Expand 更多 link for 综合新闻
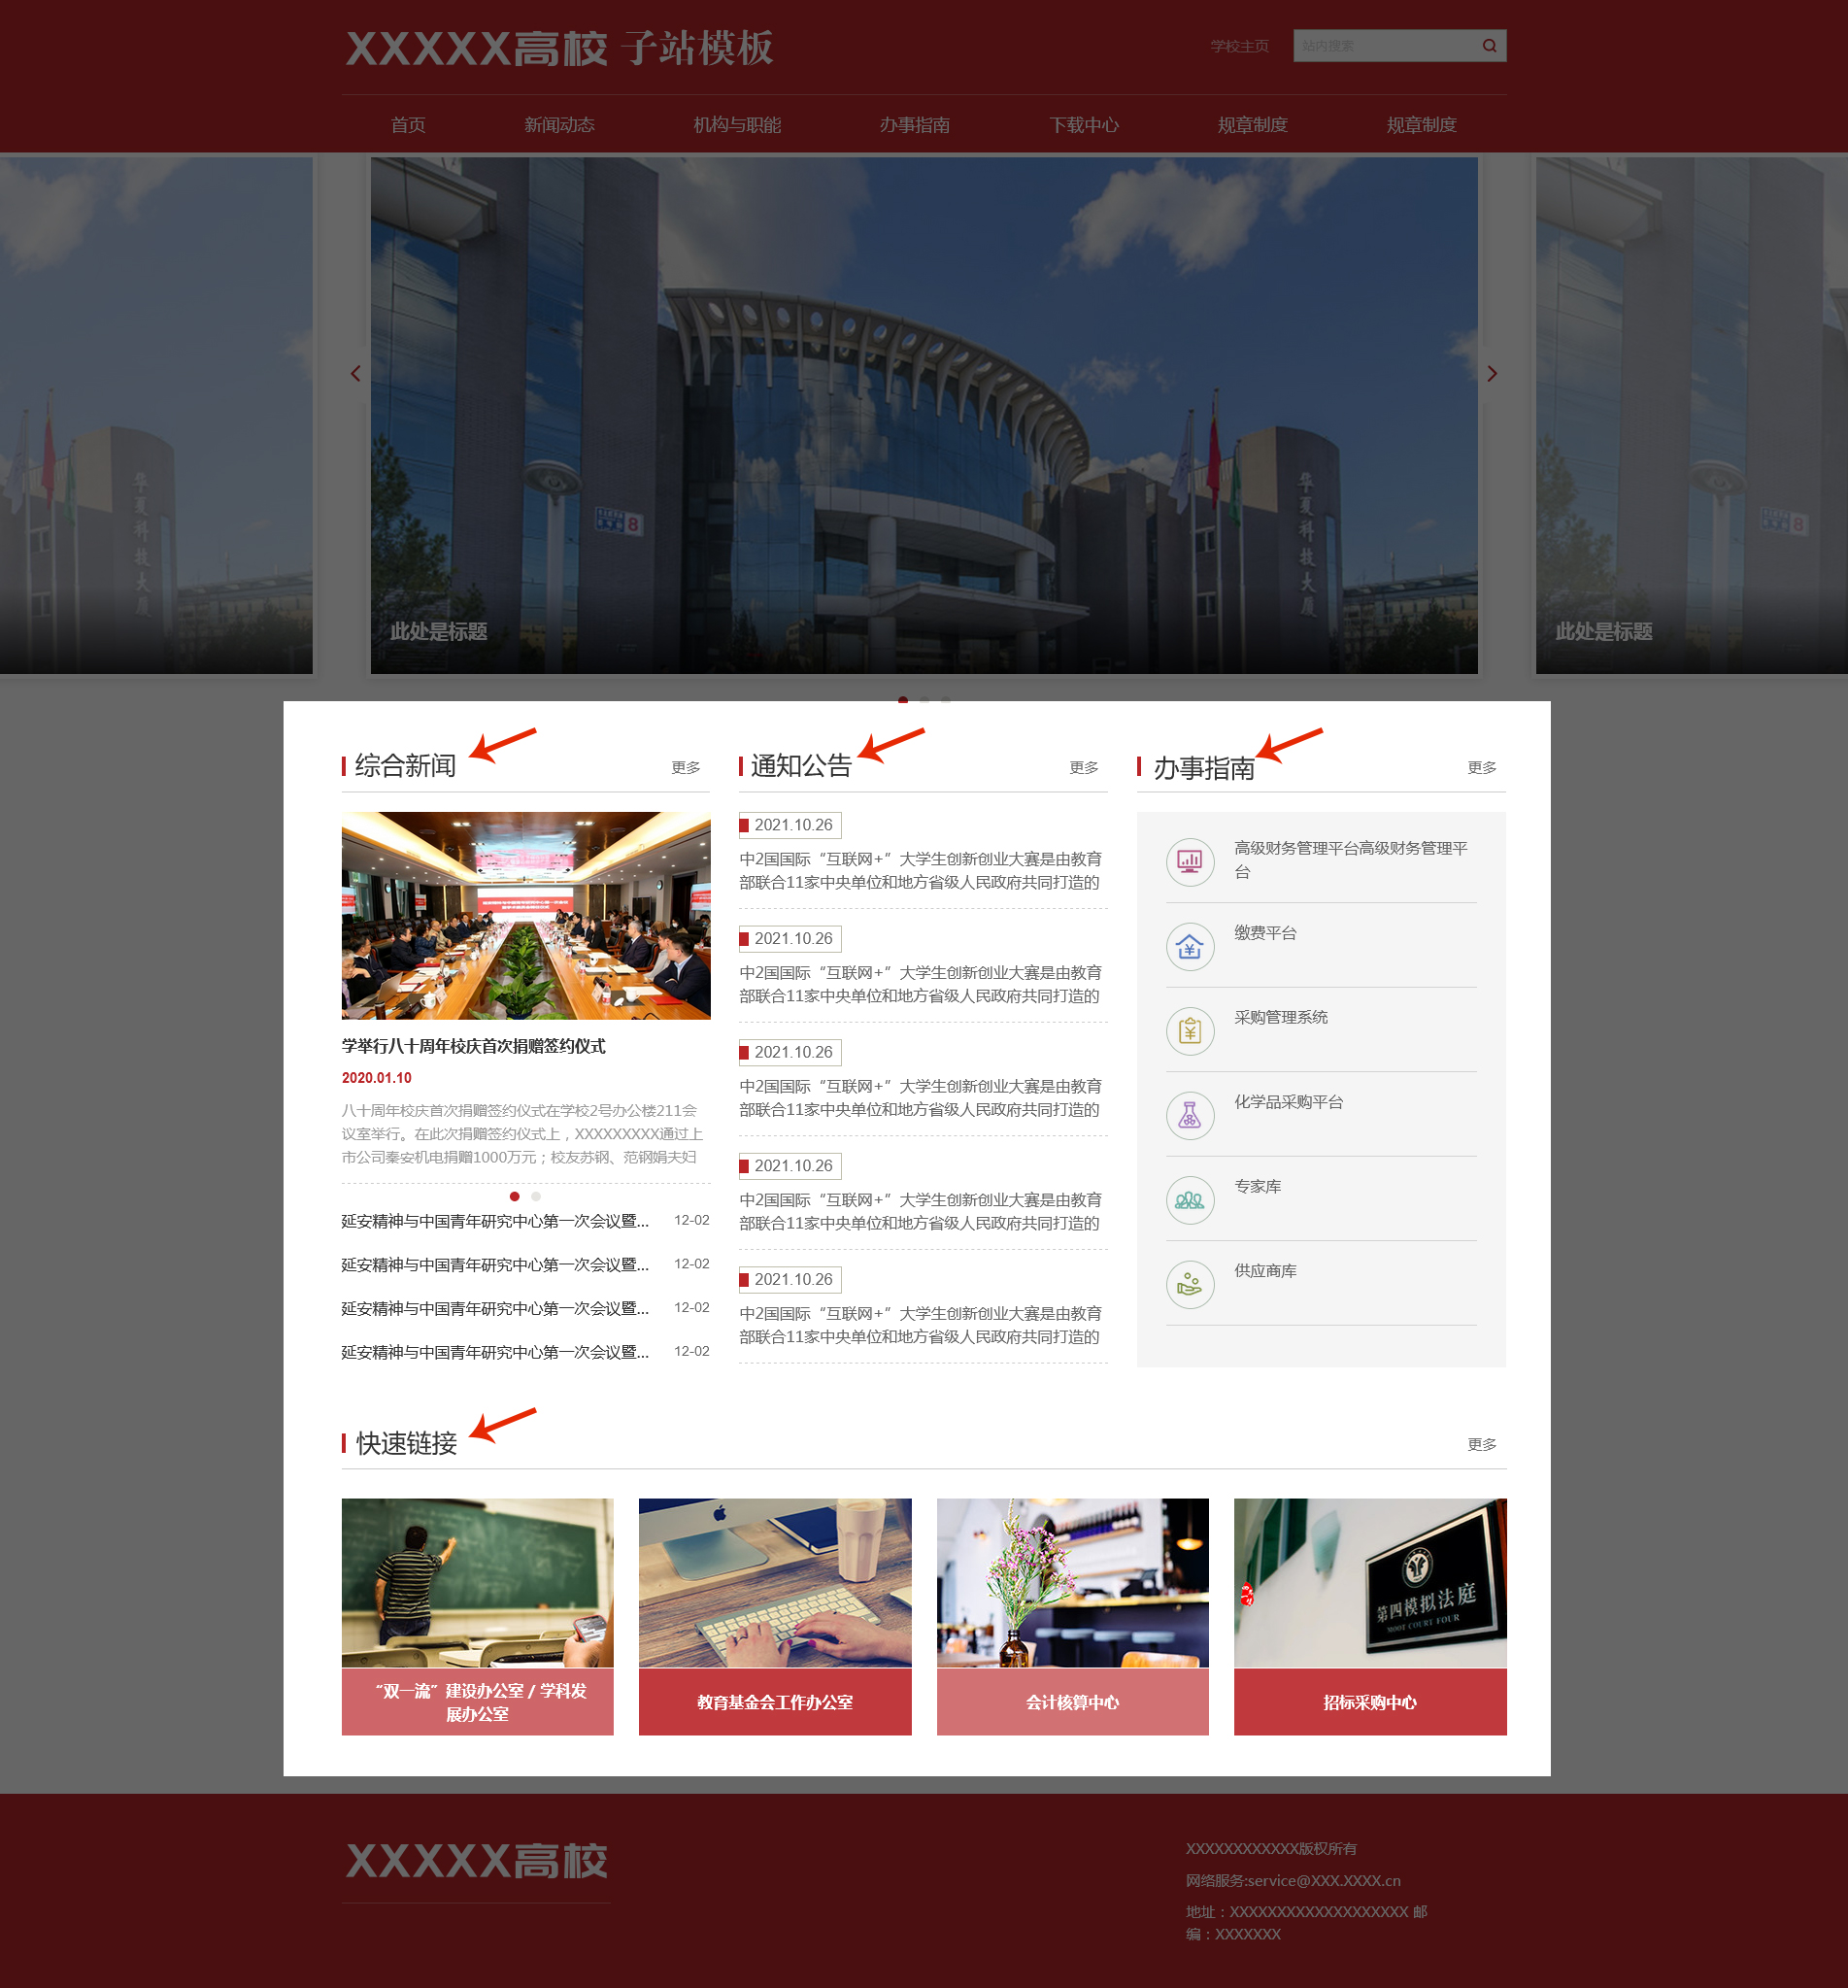Image resolution: width=1848 pixels, height=1988 pixels. [x=685, y=767]
